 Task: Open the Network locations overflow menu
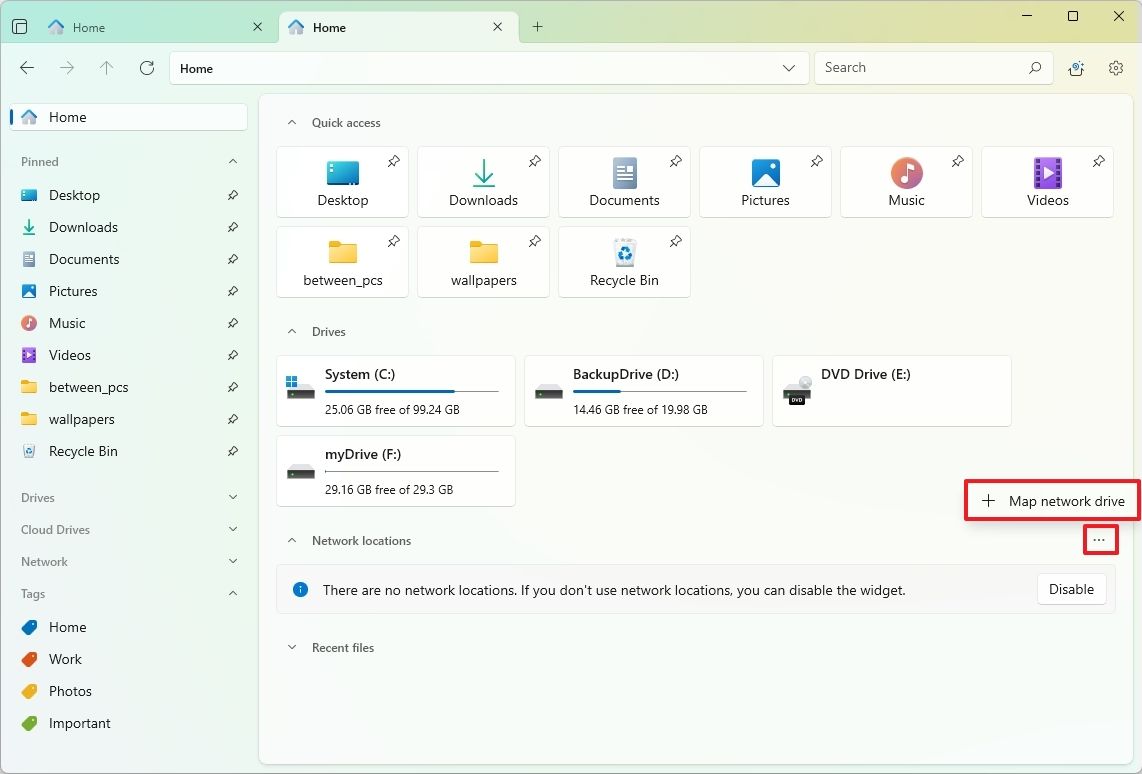(x=1100, y=540)
